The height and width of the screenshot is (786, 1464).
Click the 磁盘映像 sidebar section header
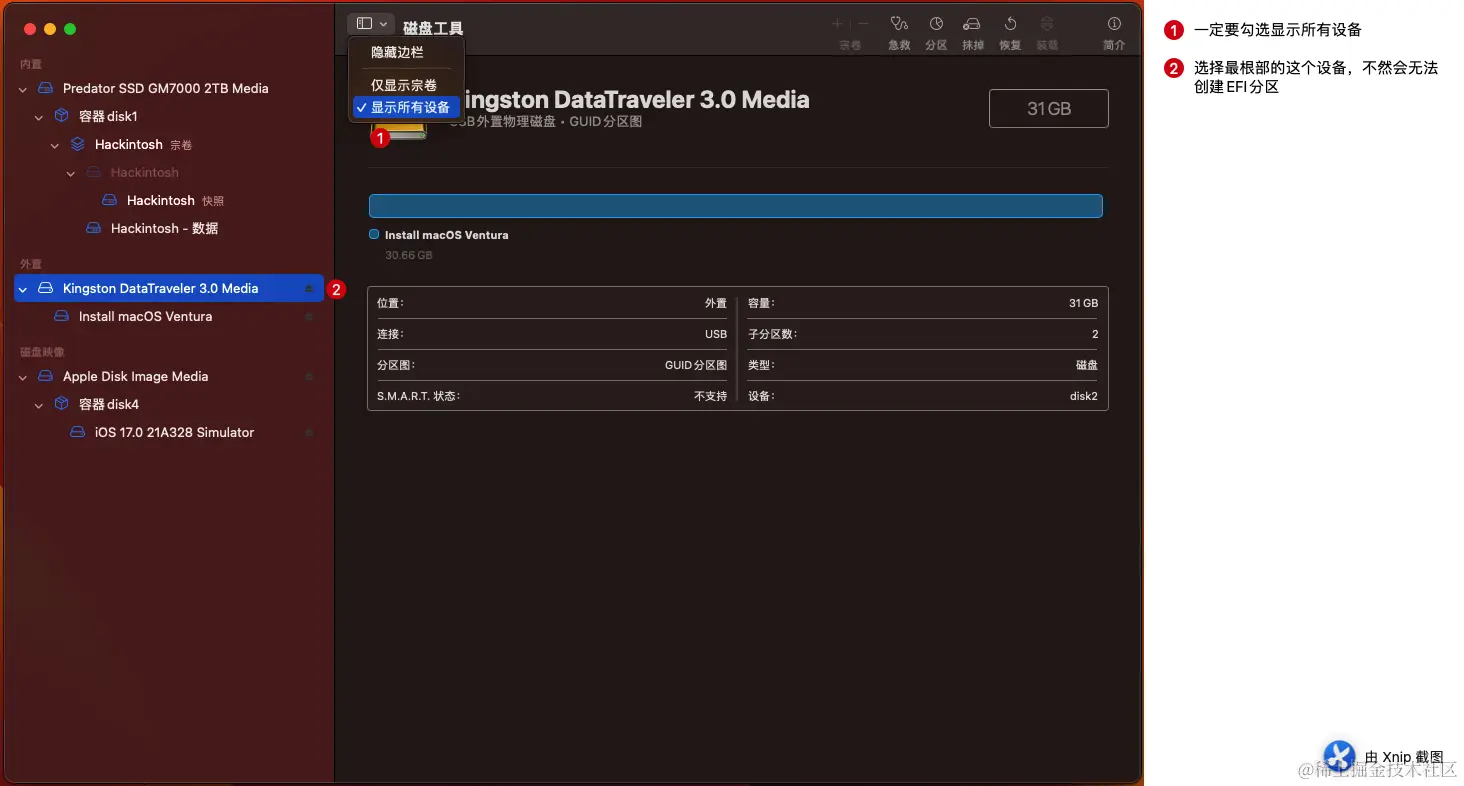pyautogui.click(x=42, y=352)
